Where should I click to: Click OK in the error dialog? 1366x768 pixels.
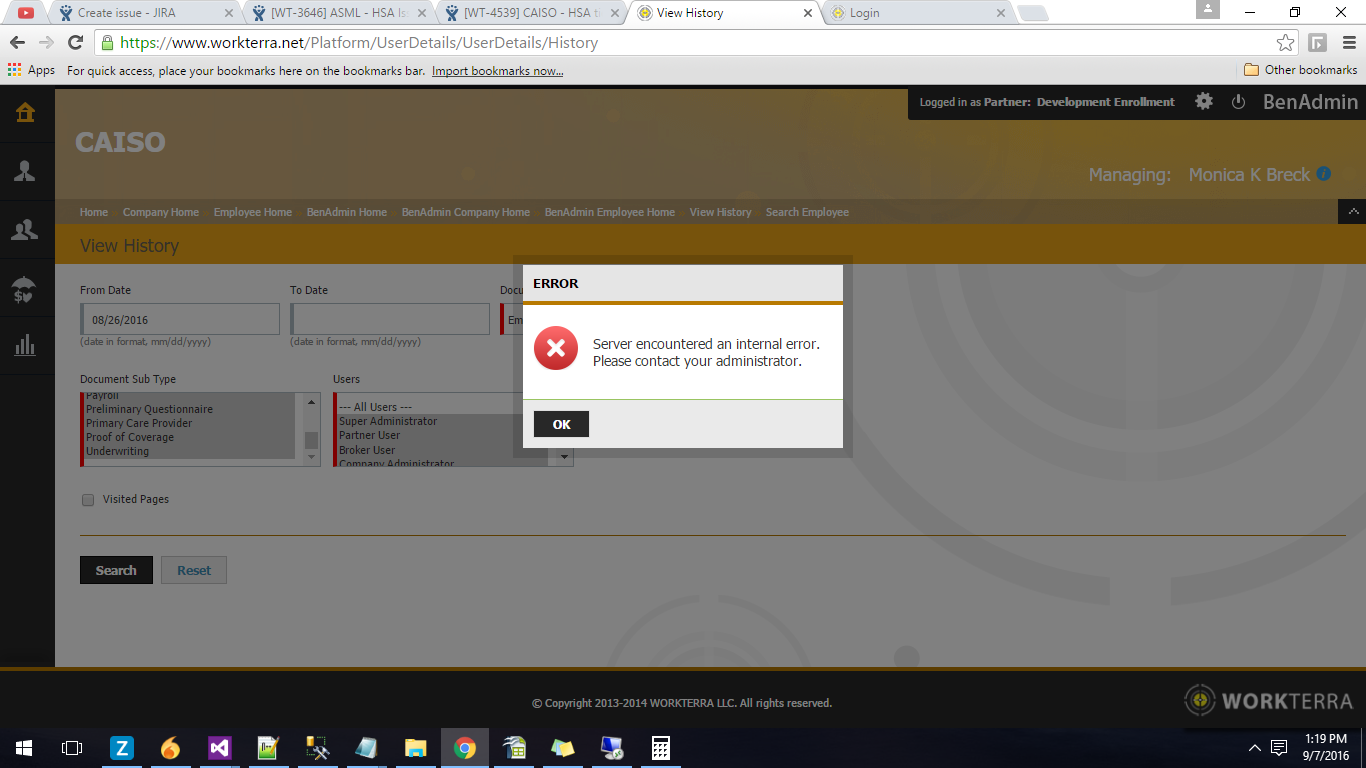pos(561,424)
